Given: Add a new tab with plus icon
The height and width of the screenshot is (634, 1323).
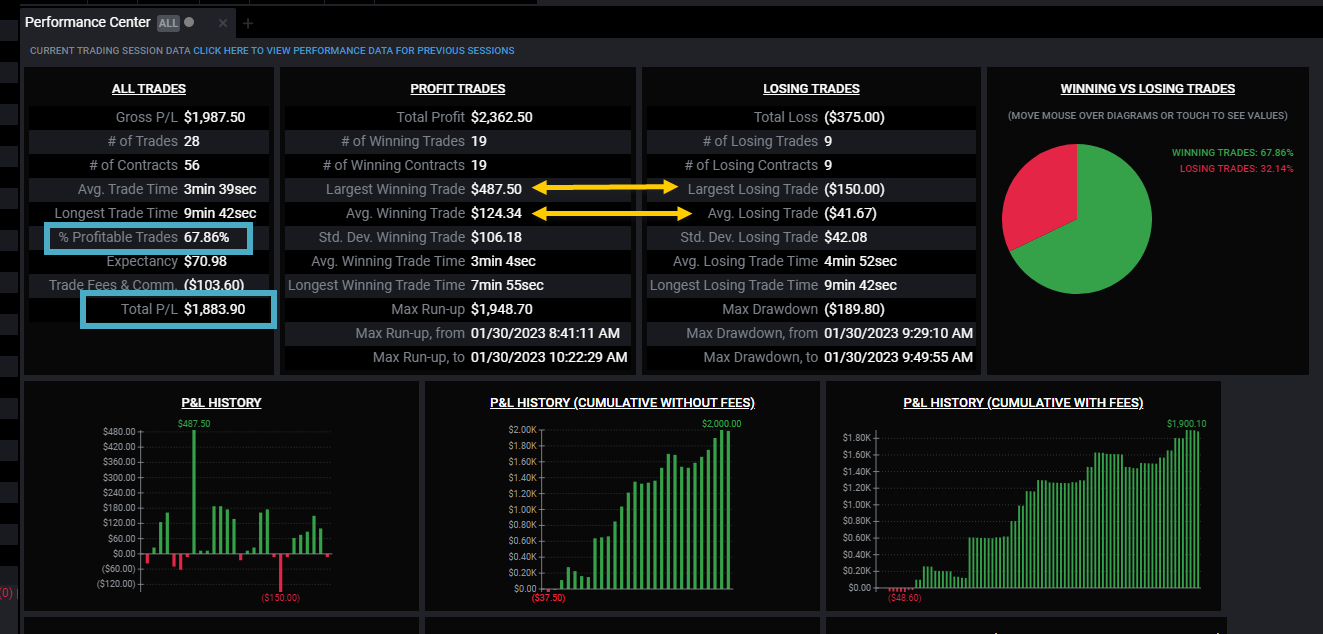Looking at the screenshot, I should [x=248, y=23].
